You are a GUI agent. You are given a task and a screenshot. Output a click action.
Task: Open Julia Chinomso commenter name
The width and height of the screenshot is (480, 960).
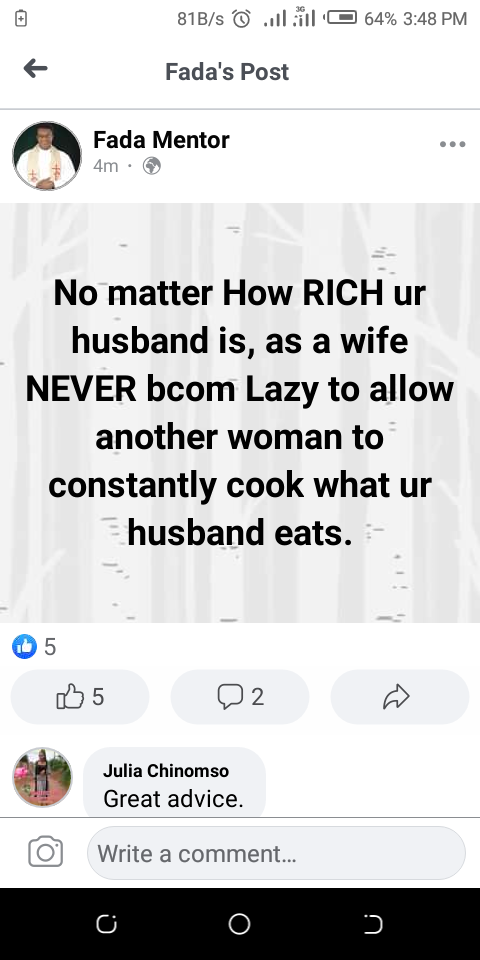tap(166, 771)
